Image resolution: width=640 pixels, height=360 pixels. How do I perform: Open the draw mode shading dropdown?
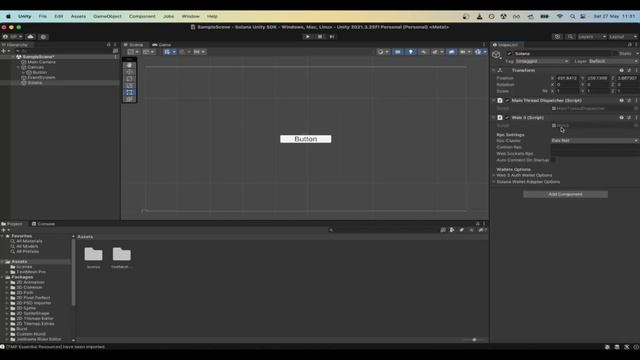(382, 52)
